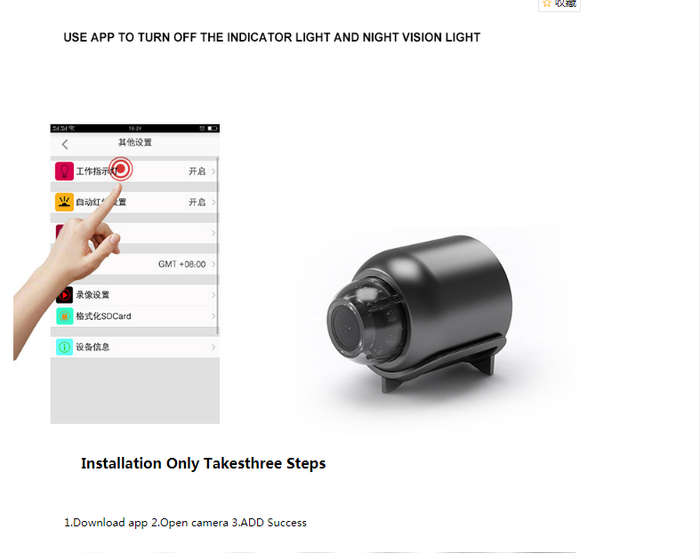
Task: Click the phone settings list scrollbar
Action: [x=218, y=246]
